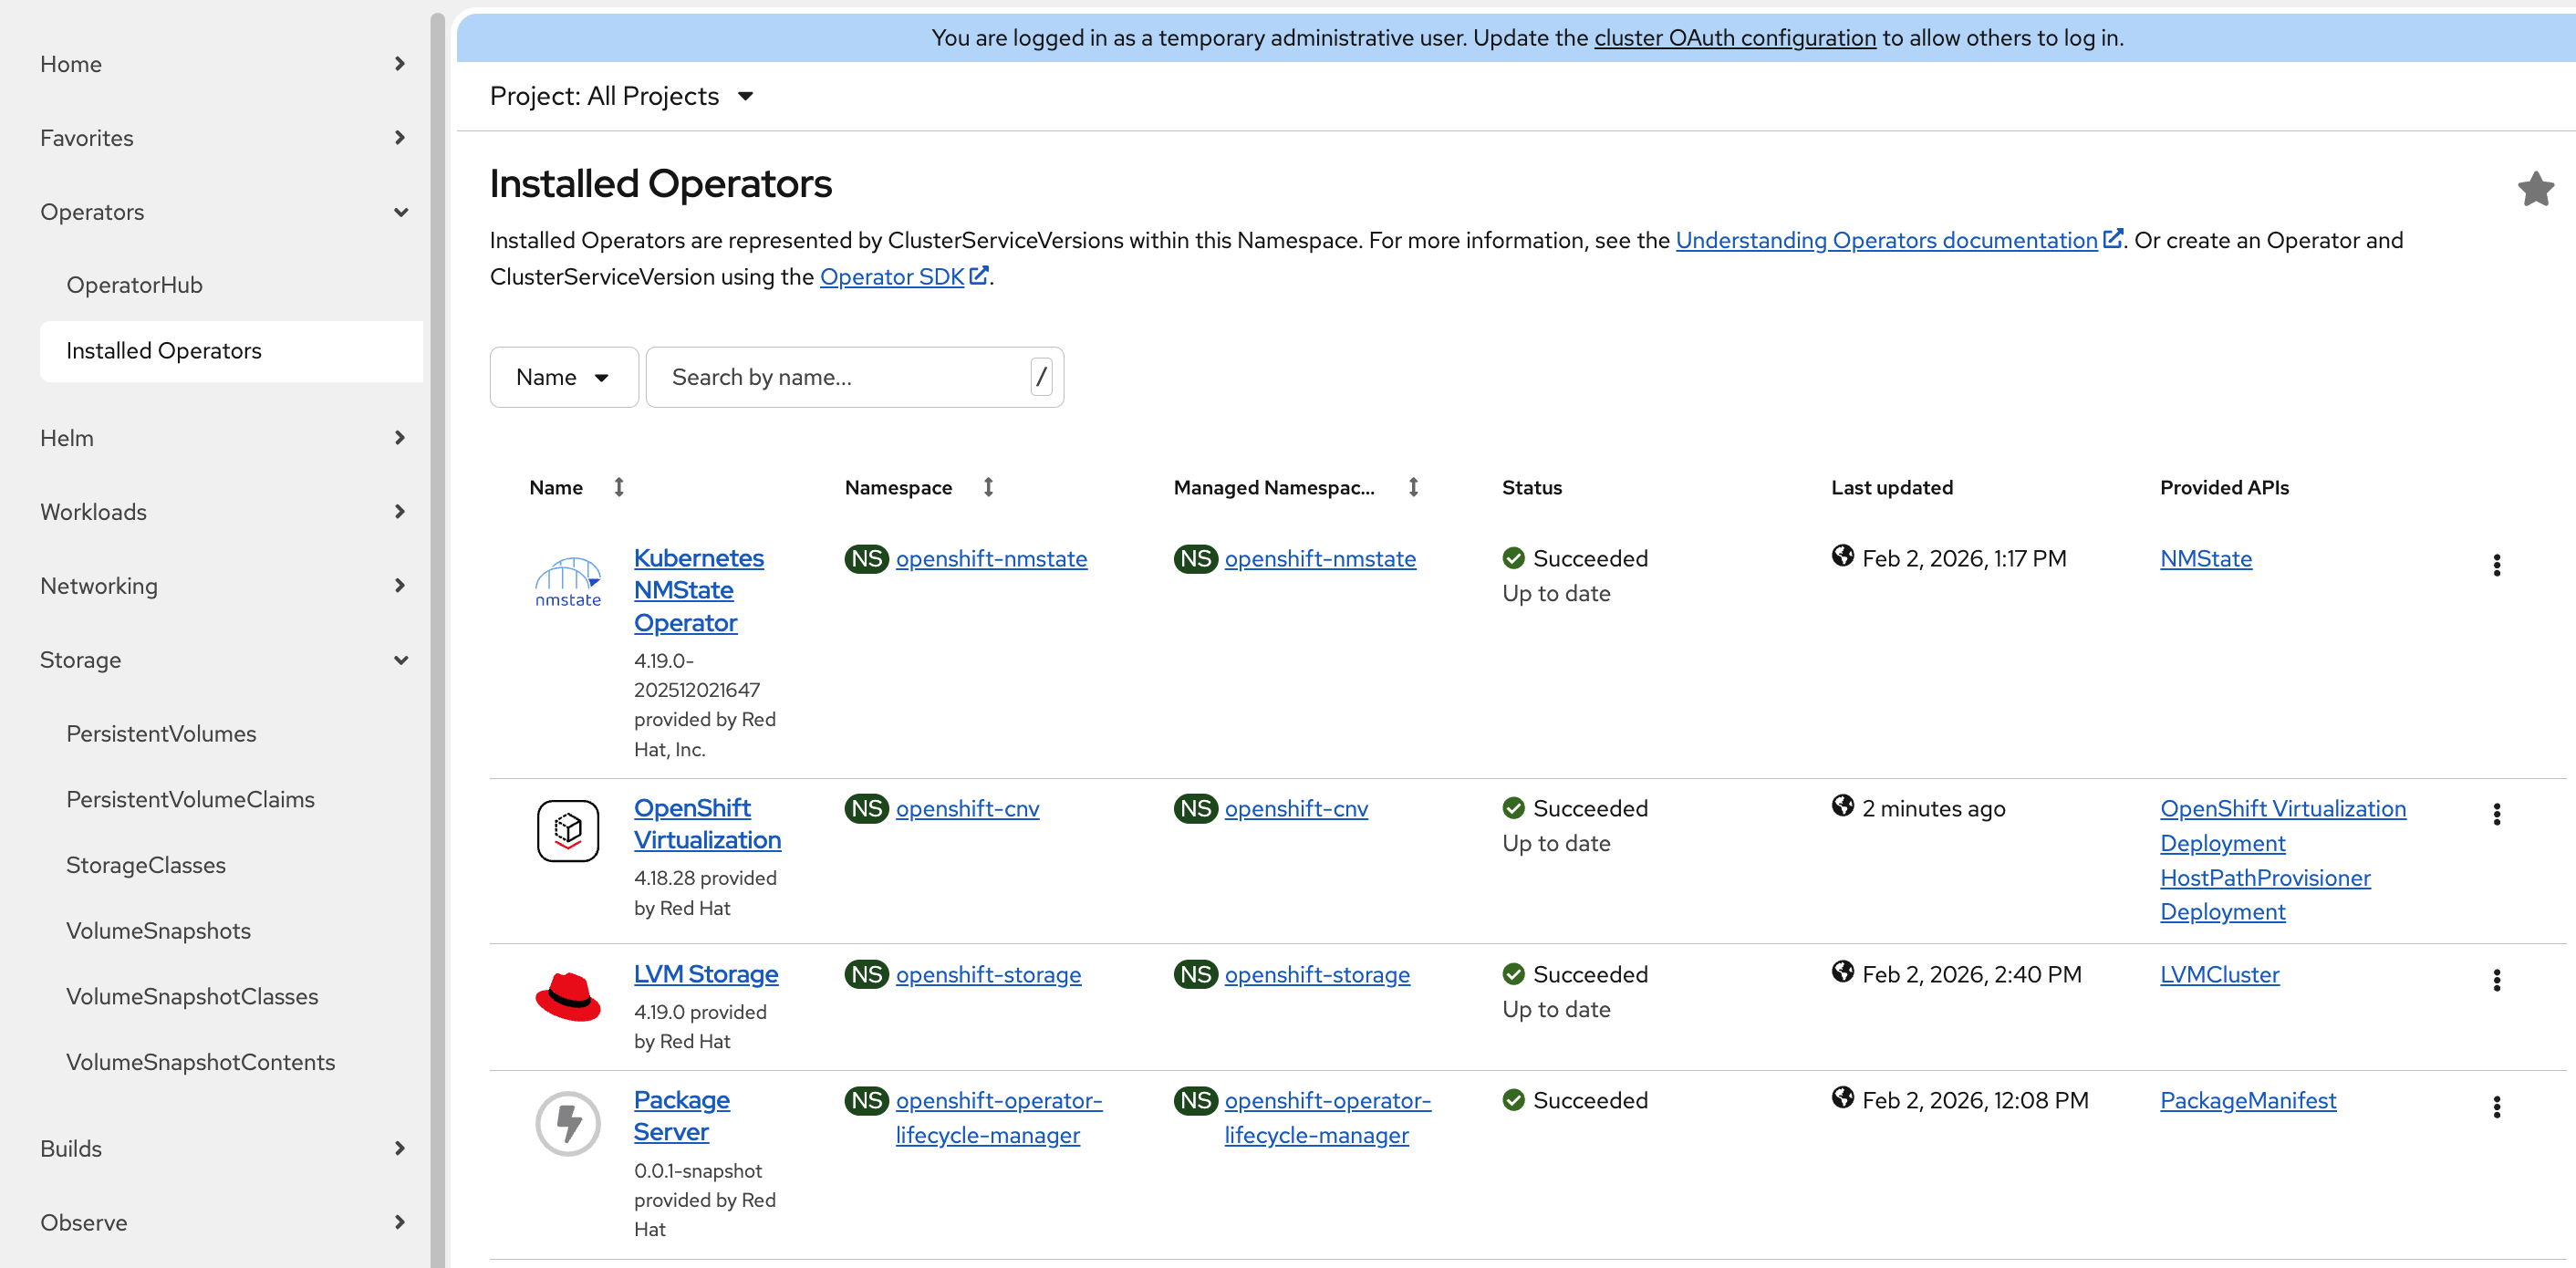Focus the Search by name input field

(x=854, y=377)
